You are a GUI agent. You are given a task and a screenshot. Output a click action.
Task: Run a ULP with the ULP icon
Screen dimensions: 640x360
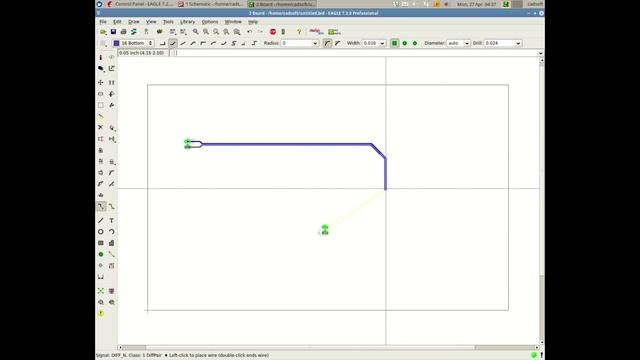(x=183, y=32)
